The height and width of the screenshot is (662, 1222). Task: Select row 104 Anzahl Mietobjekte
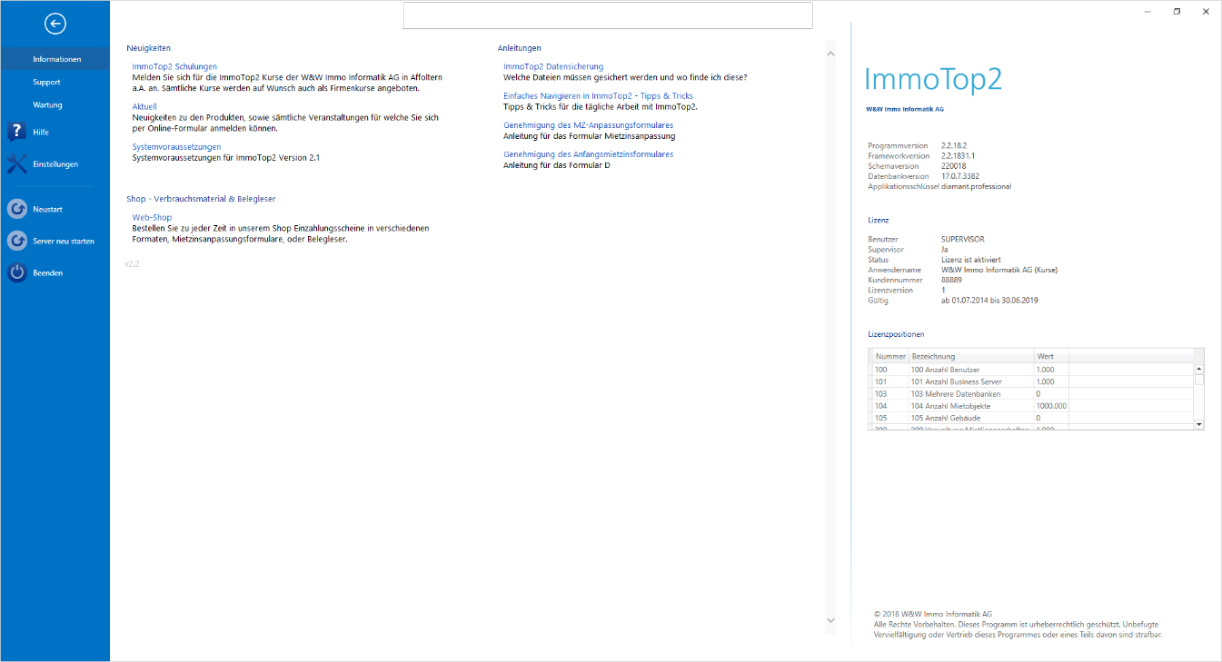(x=1032, y=405)
